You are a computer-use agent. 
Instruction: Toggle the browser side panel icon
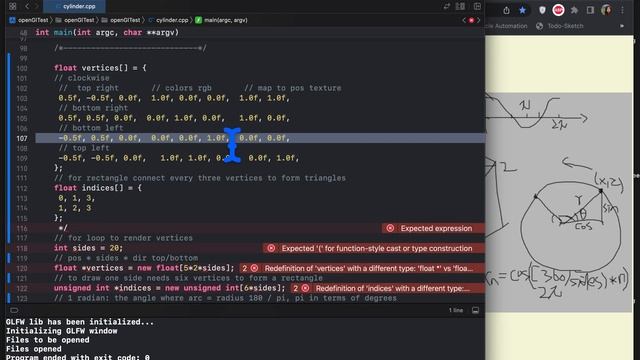coord(590,10)
